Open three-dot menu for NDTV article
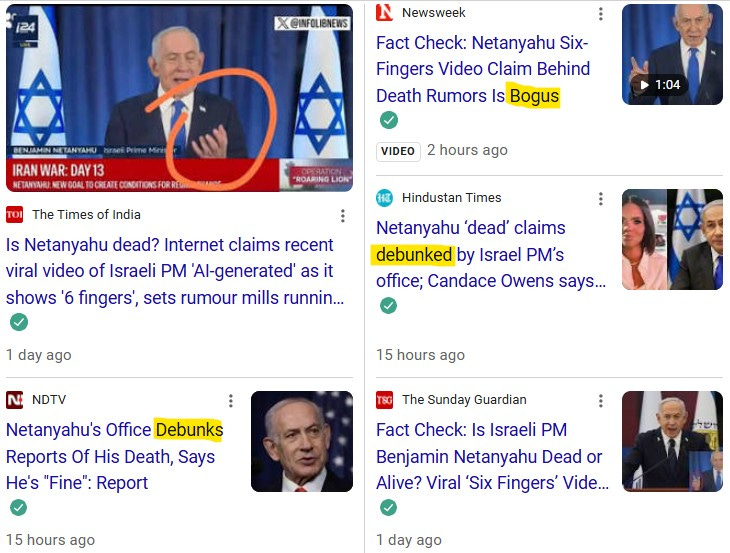This screenshot has height=553, width=730. (x=231, y=401)
